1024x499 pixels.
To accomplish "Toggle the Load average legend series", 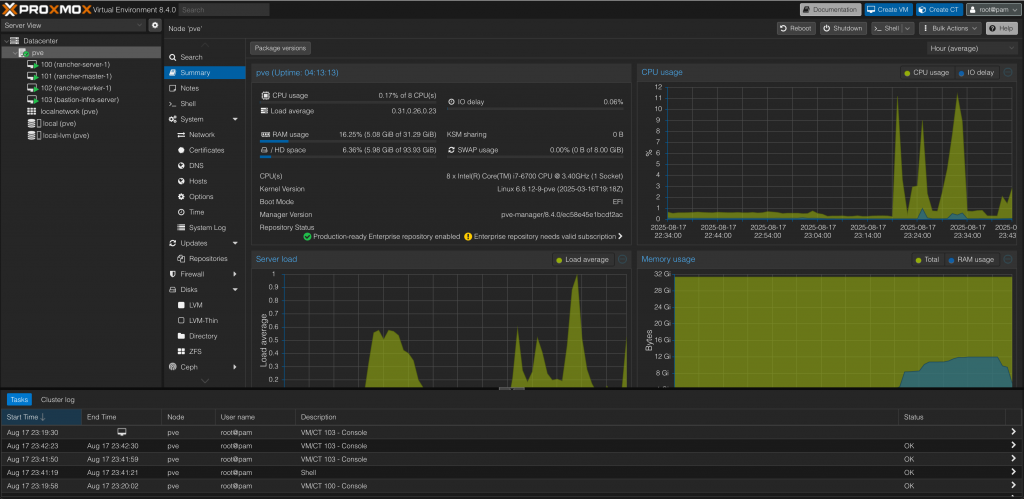I will [x=583, y=260].
